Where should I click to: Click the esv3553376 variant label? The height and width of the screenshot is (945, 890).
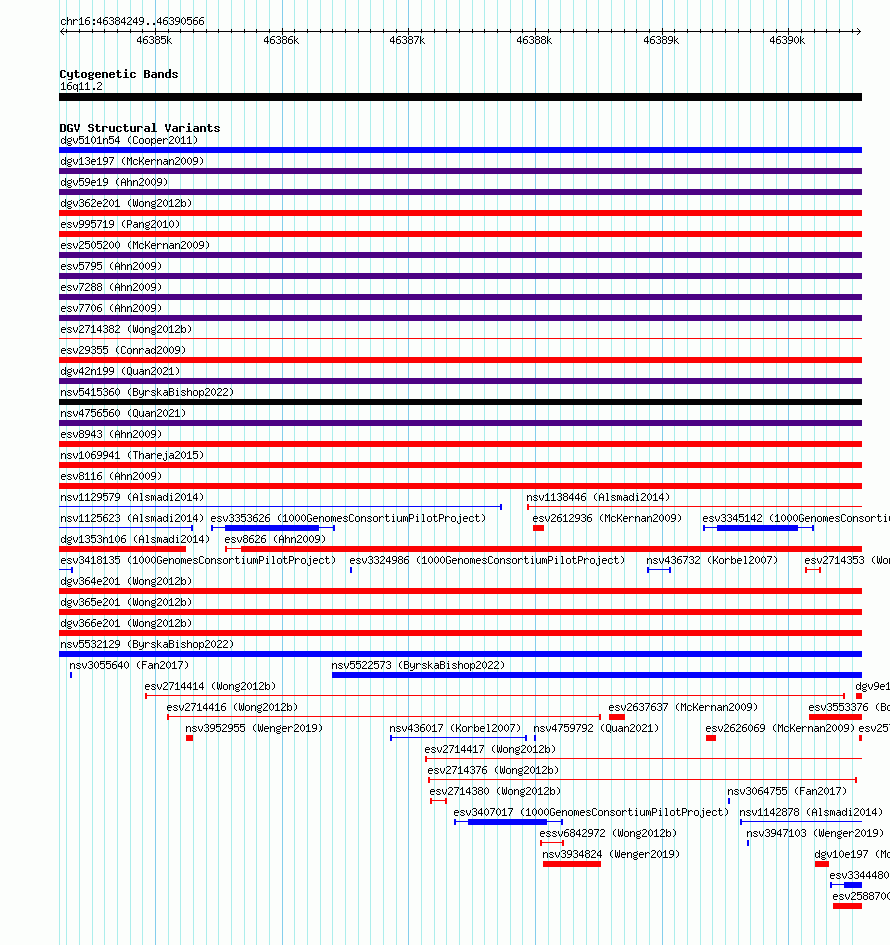[x=849, y=708]
